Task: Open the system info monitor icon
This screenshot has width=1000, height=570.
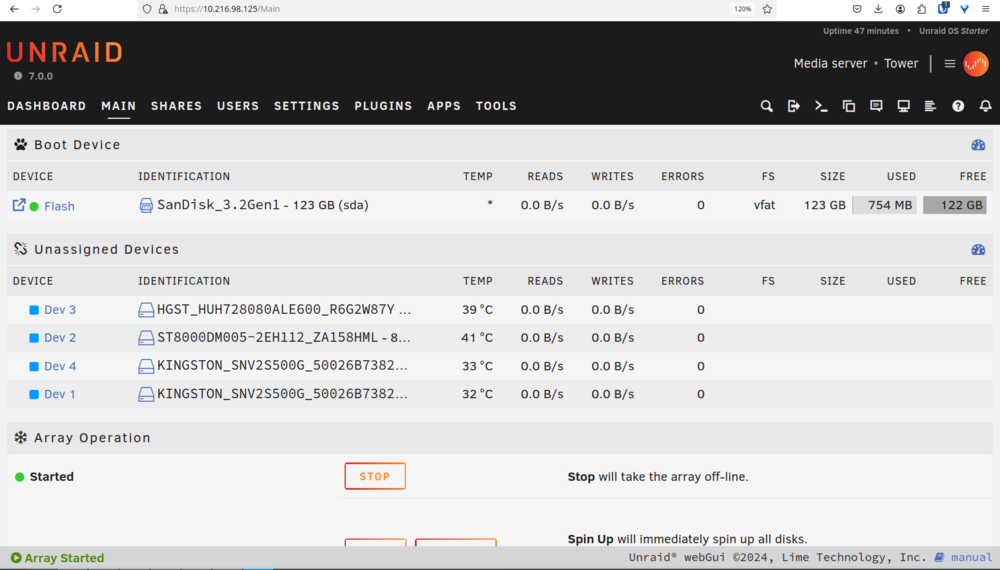Action: tap(903, 106)
